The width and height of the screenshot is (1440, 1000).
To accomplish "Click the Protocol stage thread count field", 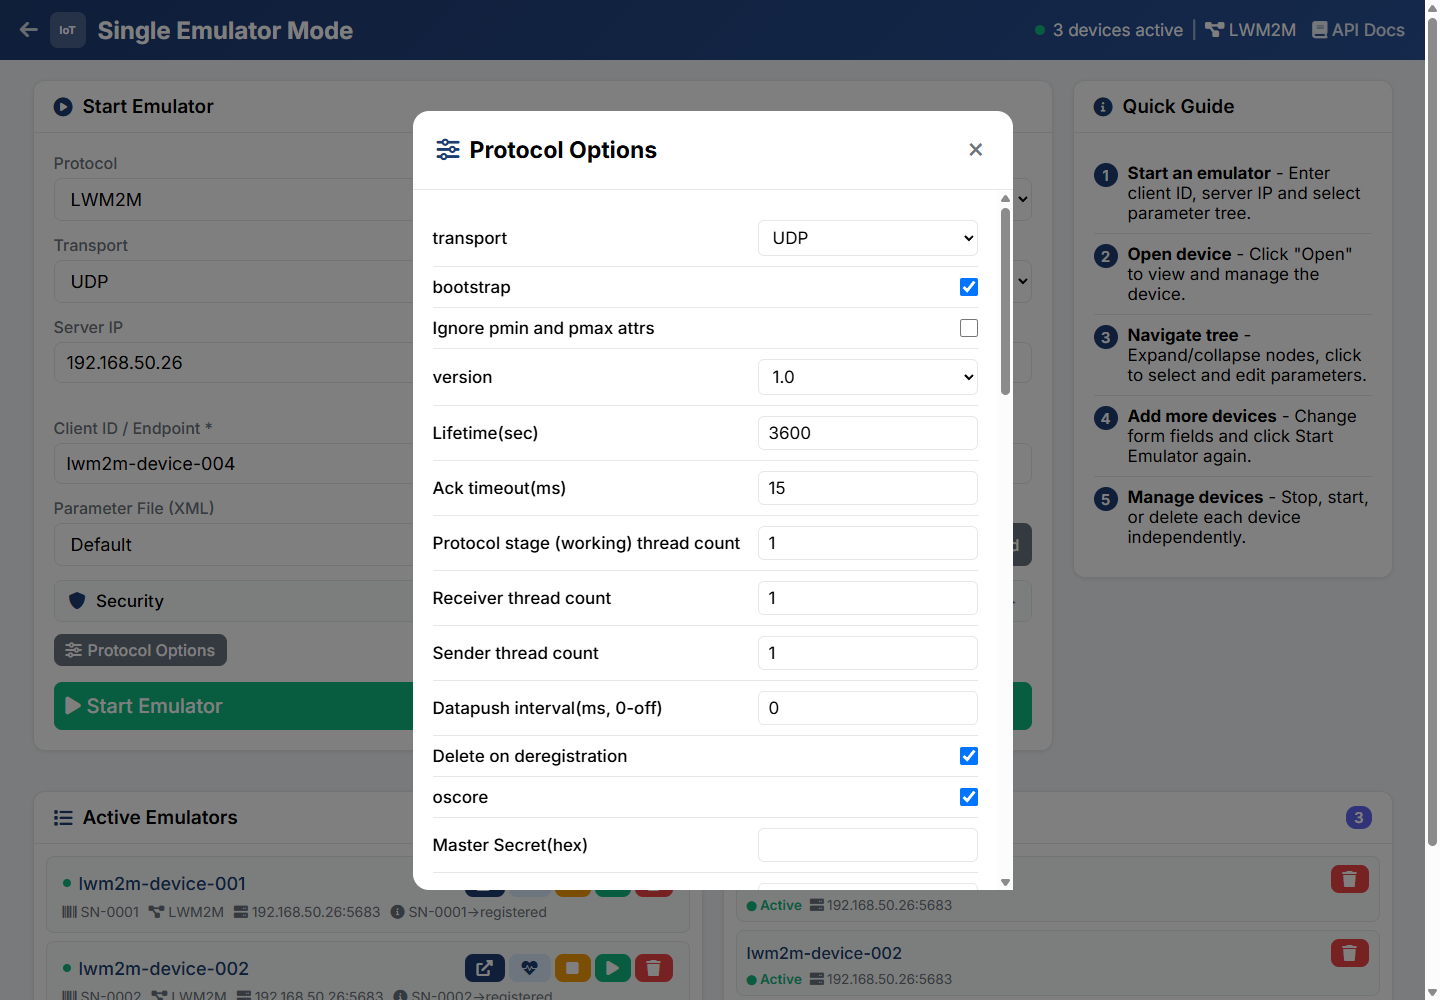I will click(868, 543).
